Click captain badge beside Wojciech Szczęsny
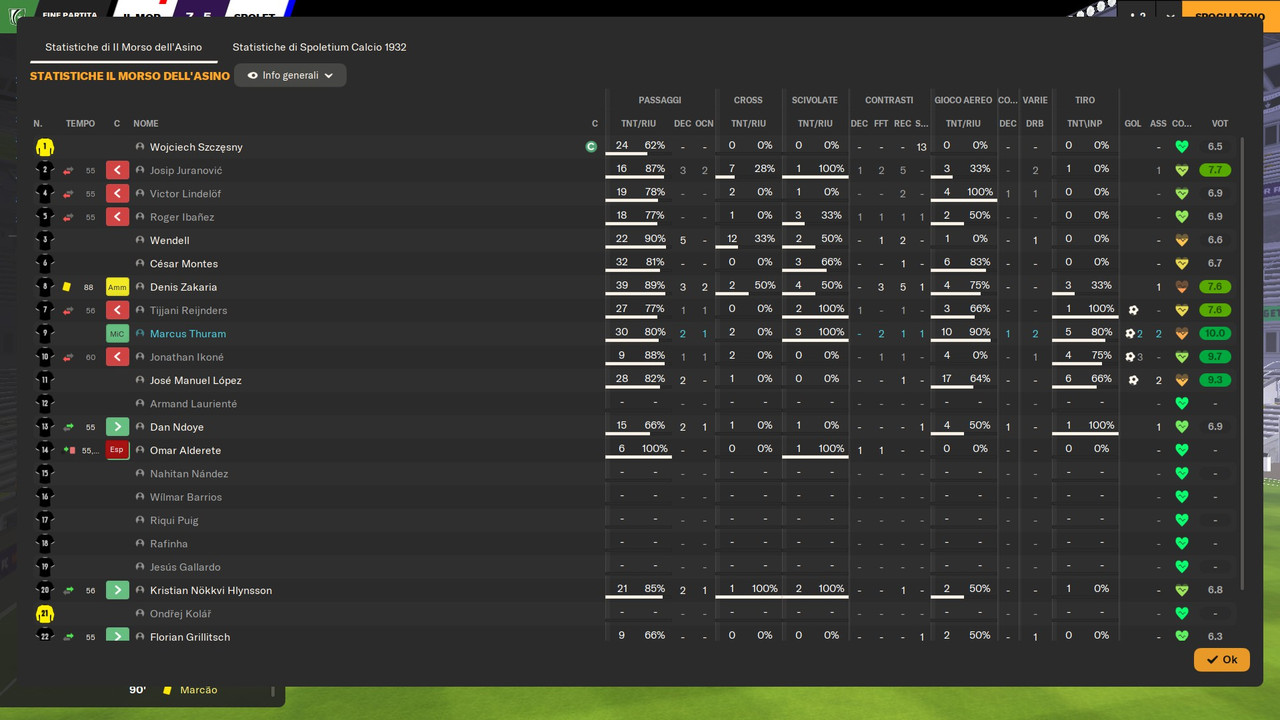This screenshot has width=1280, height=720. click(591, 147)
